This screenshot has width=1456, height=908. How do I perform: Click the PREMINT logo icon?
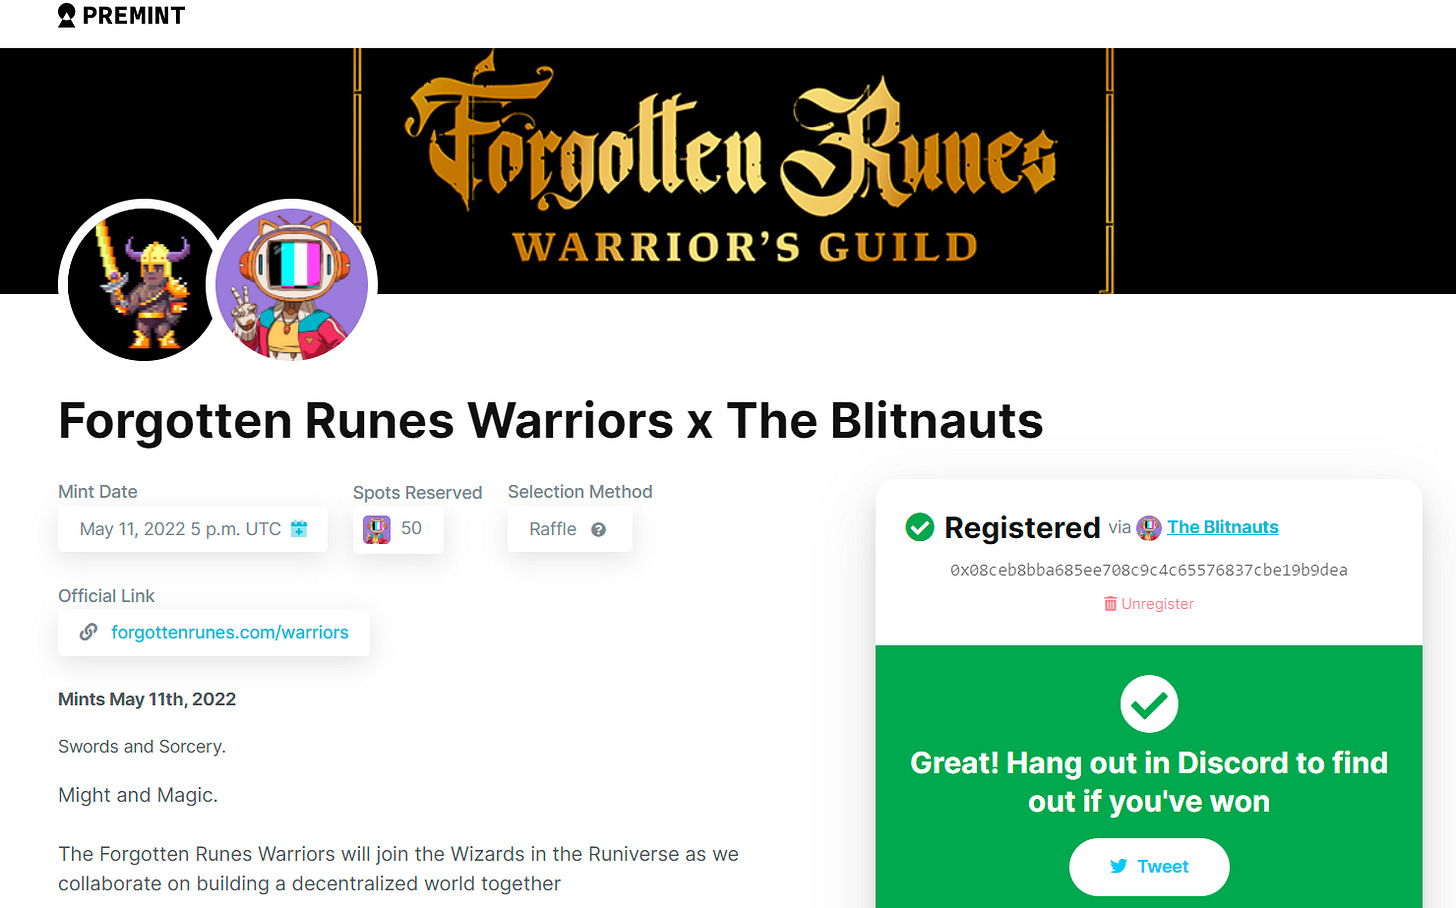(67, 16)
